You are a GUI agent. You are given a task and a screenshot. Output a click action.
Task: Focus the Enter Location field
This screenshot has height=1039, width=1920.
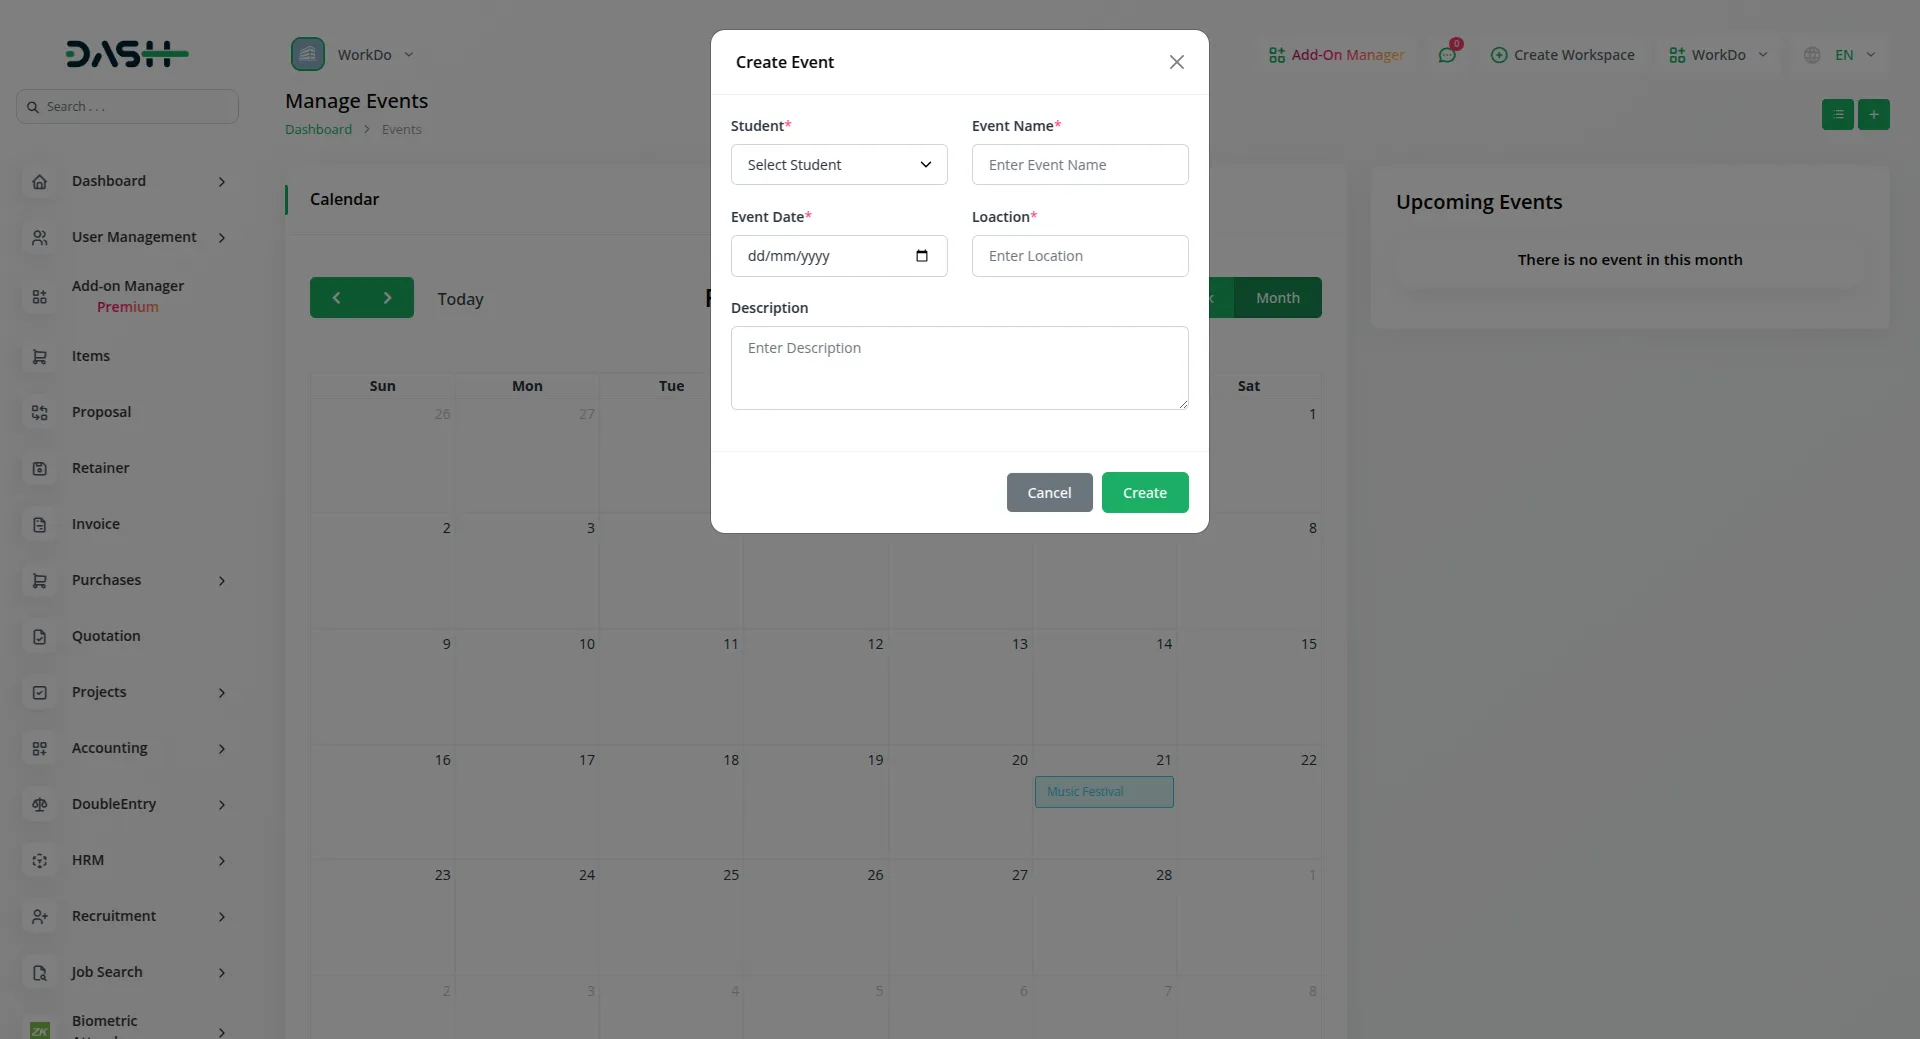1080,256
